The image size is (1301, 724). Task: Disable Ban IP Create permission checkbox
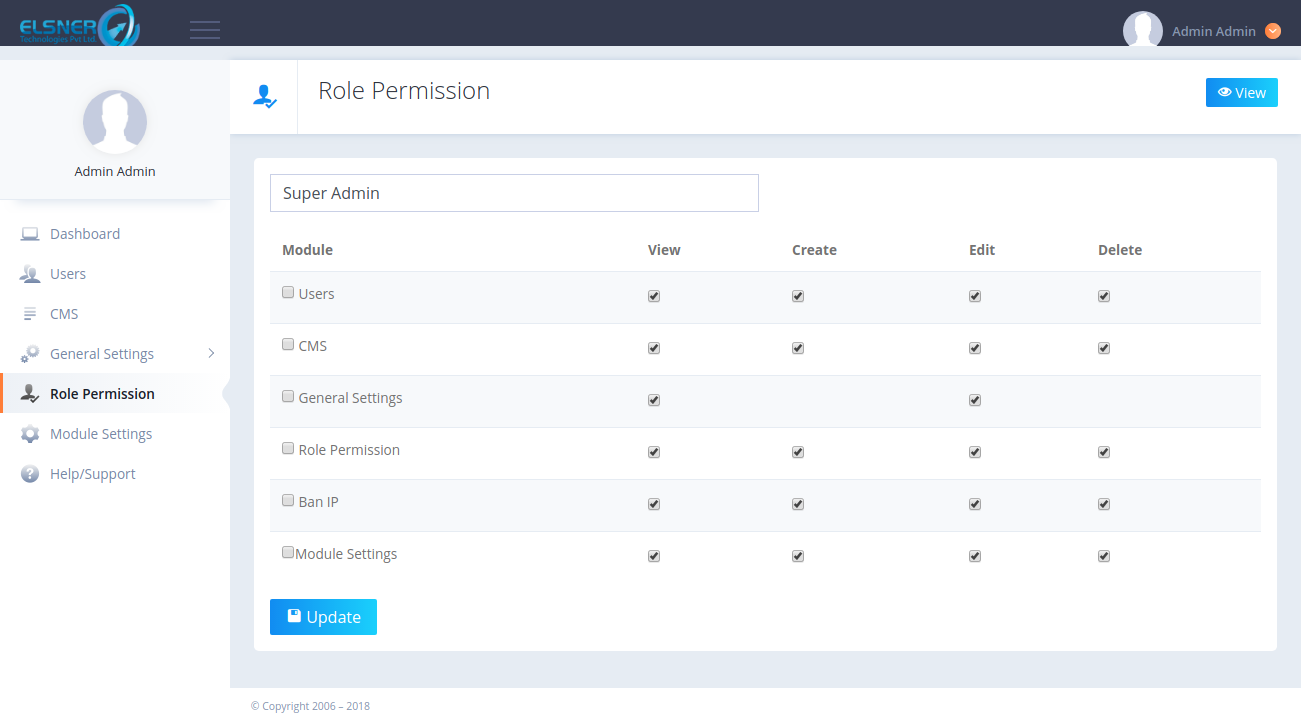tap(798, 504)
